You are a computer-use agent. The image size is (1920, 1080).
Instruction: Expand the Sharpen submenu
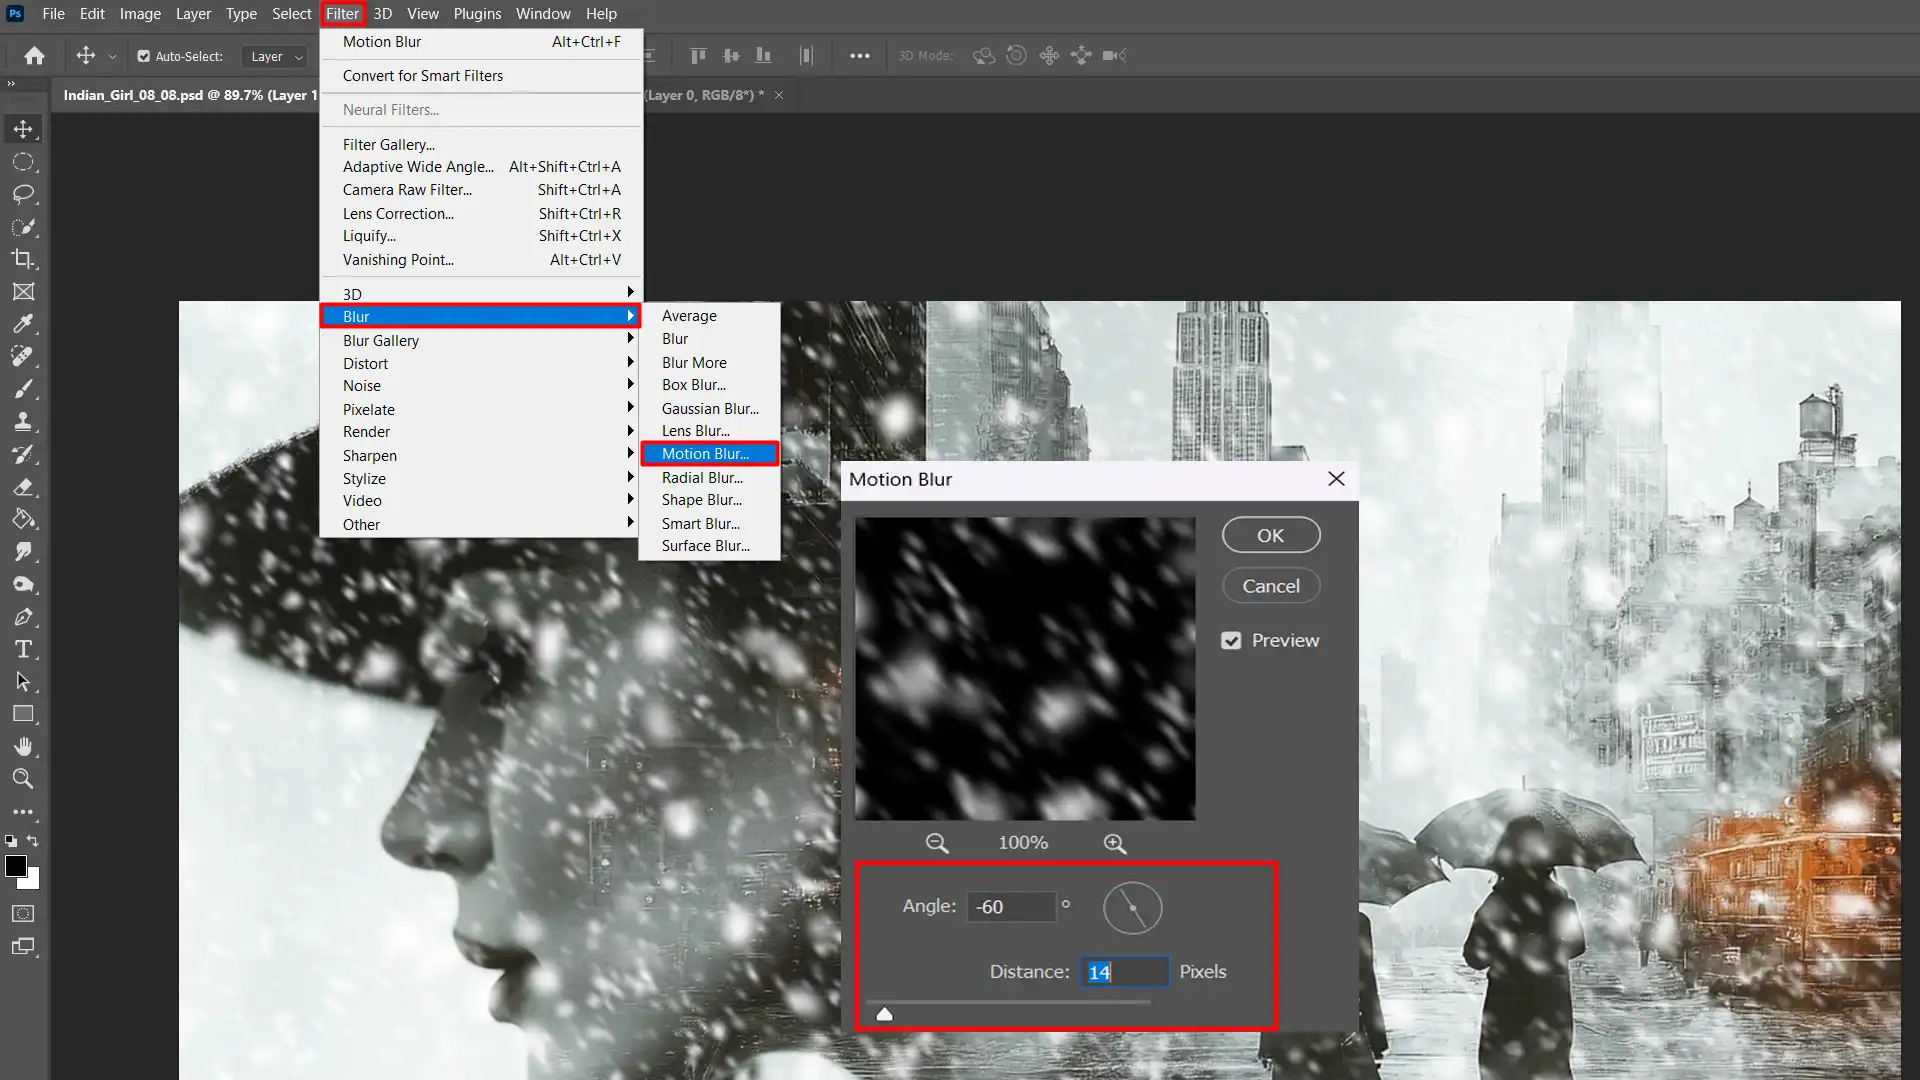pyautogui.click(x=369, y=455)
